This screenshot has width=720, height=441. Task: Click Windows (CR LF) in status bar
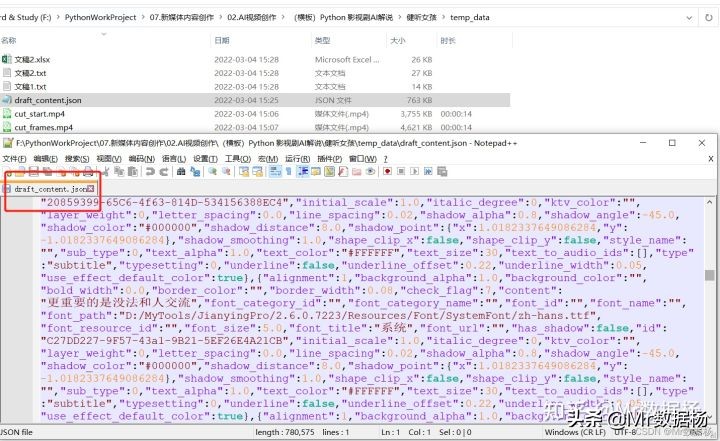pos(575,432)
